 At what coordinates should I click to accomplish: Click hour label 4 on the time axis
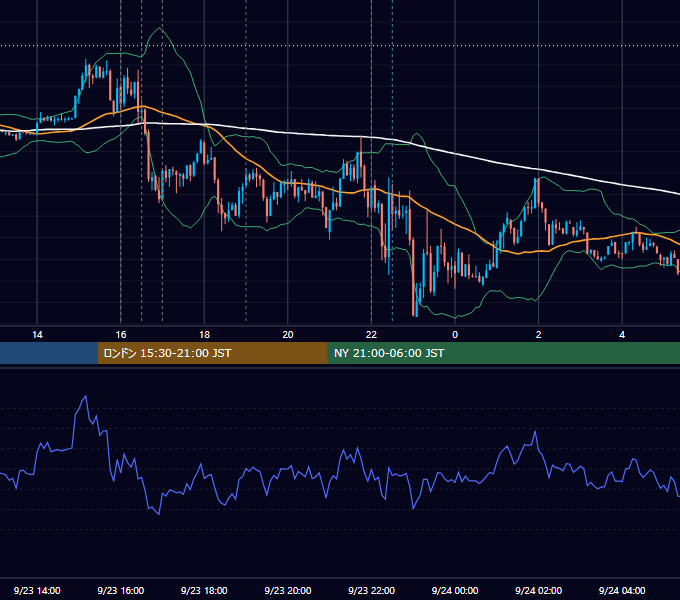click(622, 335)
